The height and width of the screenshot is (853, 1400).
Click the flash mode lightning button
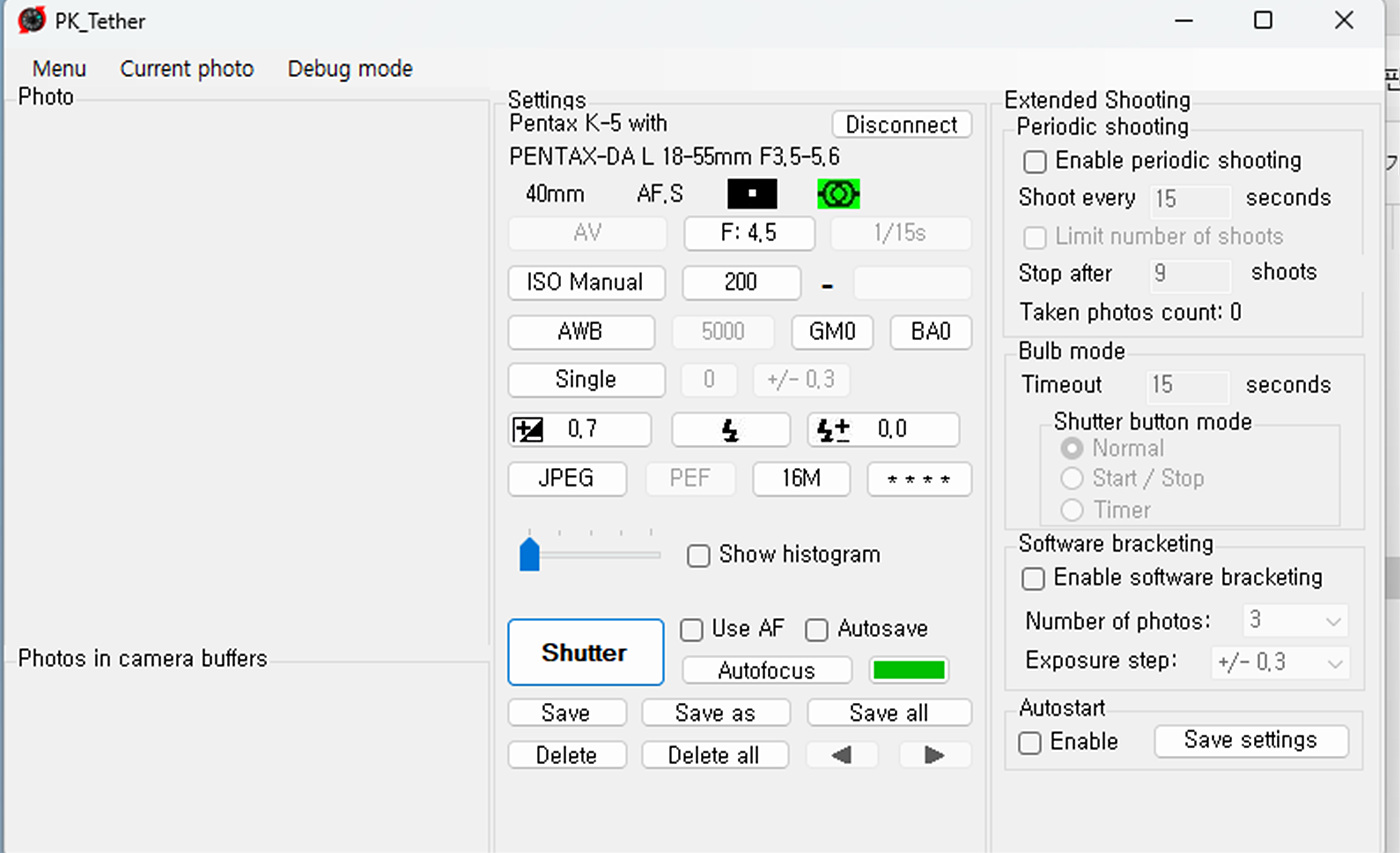pyautogui.click(x=731, y=430)
